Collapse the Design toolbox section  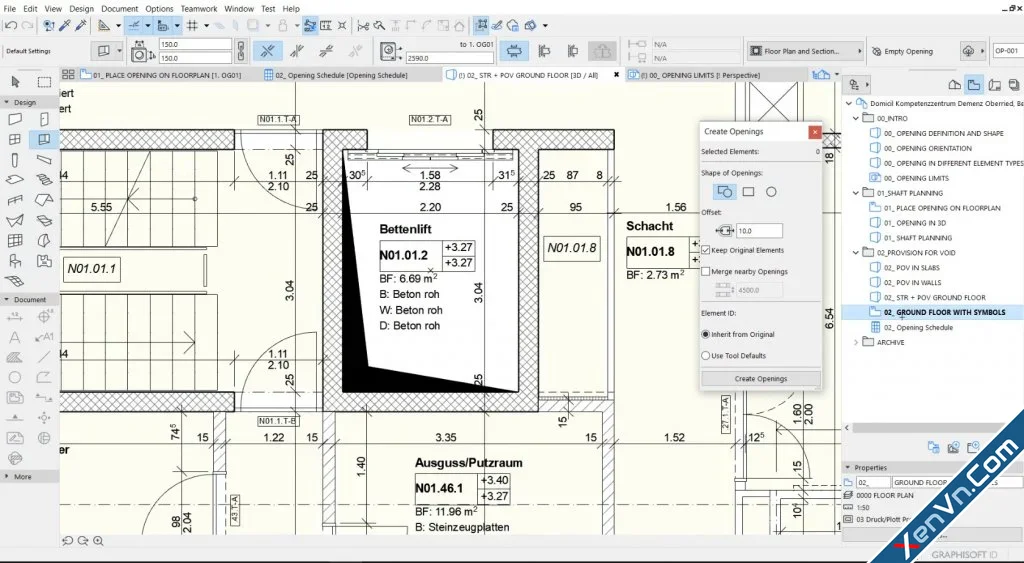[x=6, y=103]
